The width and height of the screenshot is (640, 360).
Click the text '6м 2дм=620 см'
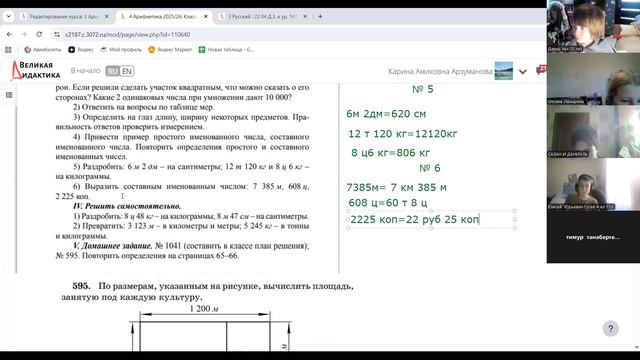point(386,114)
